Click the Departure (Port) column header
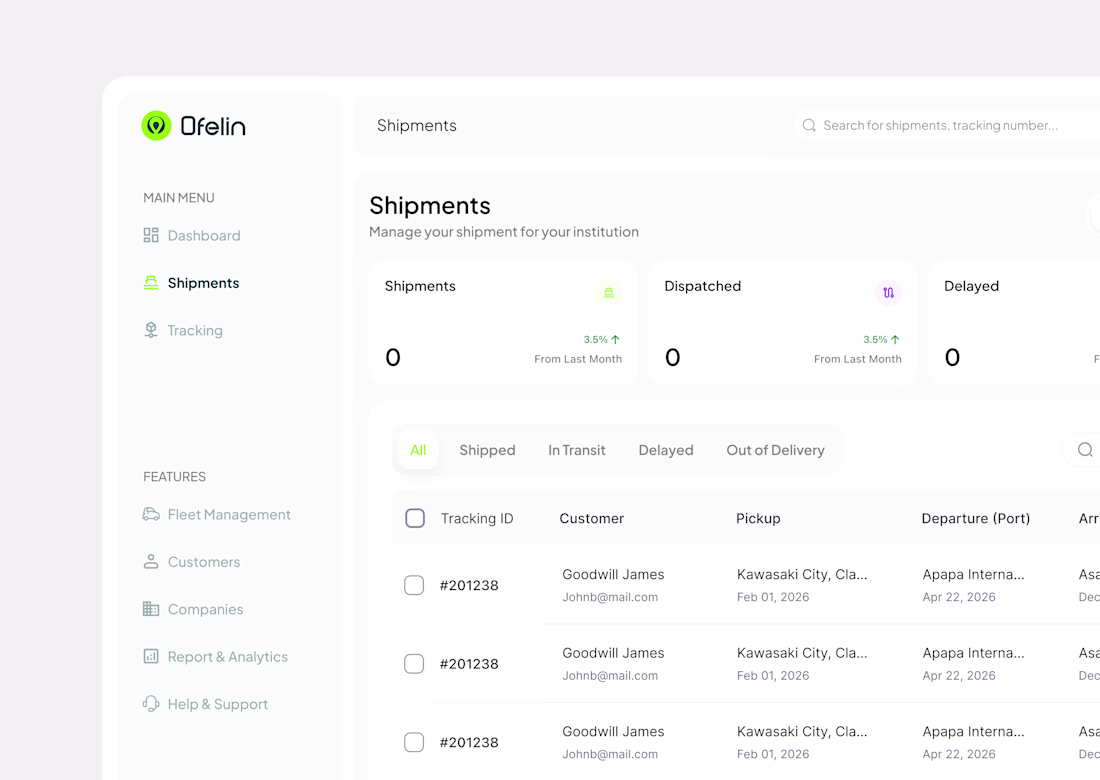Image resolution: width=1100 pixels, height=780 pixels. (975, 518)
